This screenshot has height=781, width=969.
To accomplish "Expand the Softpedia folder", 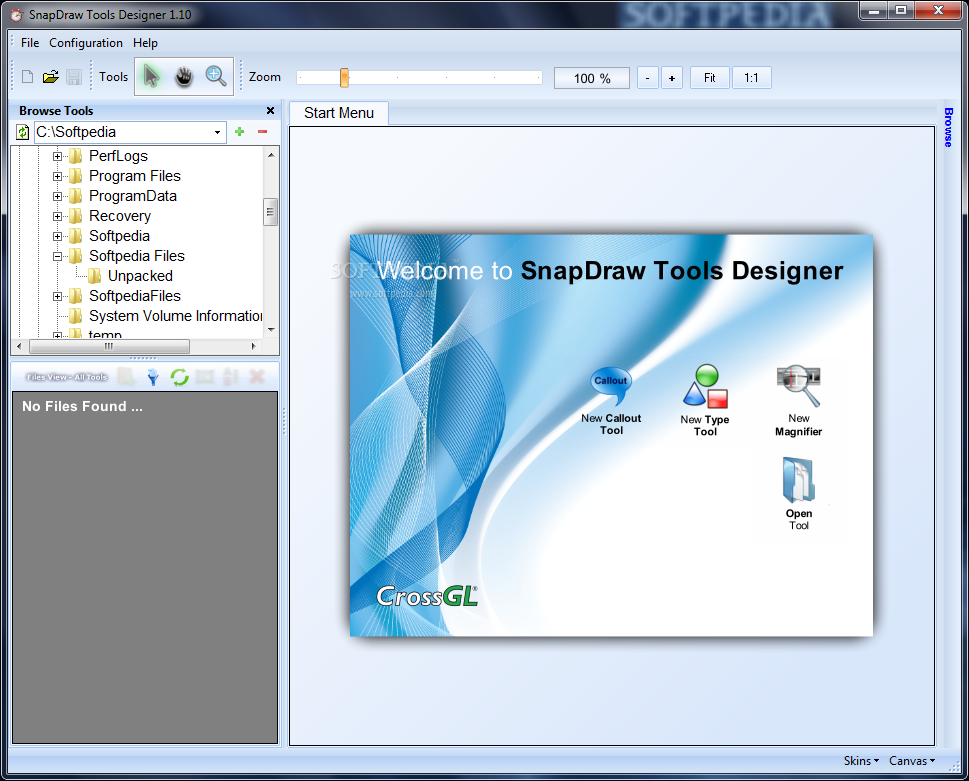I will (x=57, y=236).
